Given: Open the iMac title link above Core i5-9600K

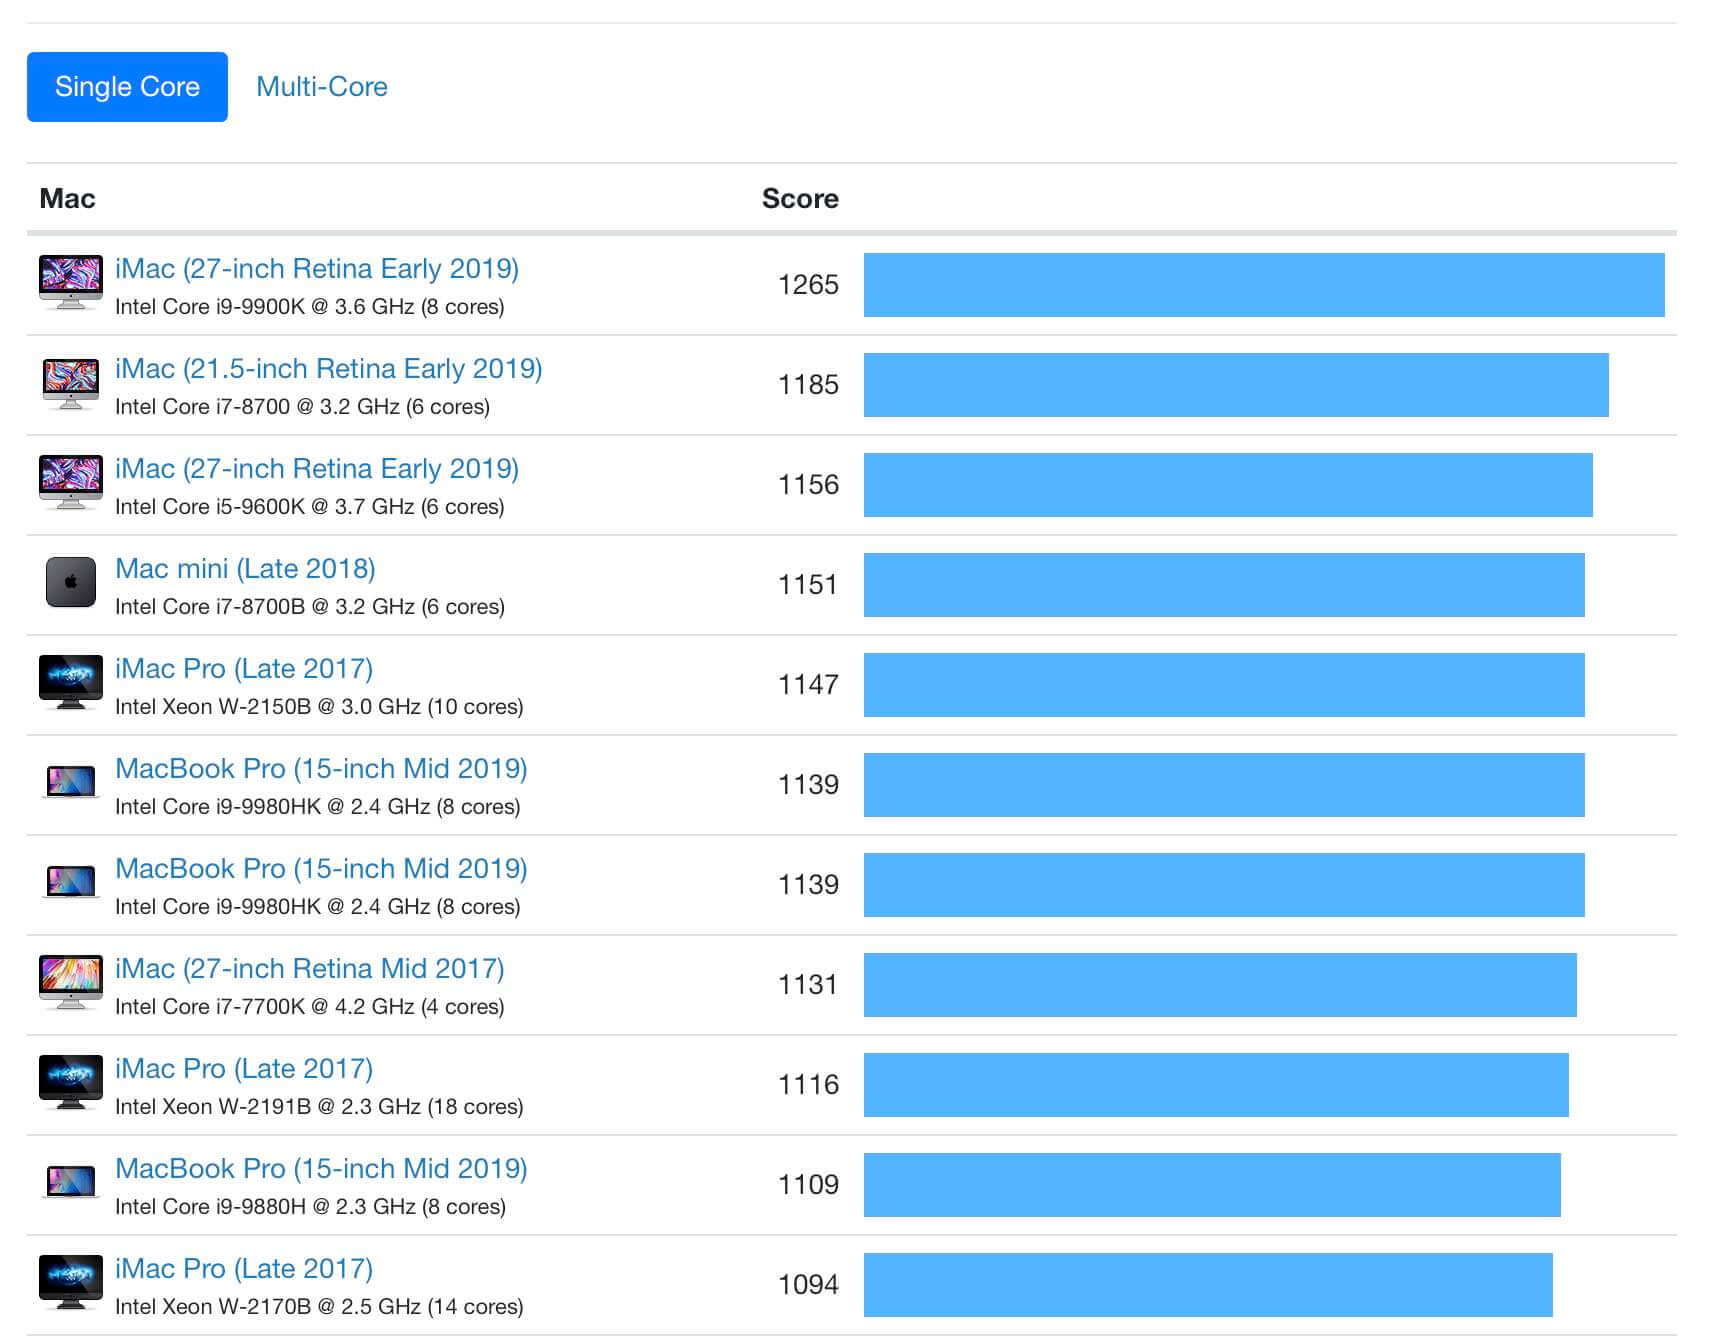Looking at the screenshot, I should click(x=316, y=469).
